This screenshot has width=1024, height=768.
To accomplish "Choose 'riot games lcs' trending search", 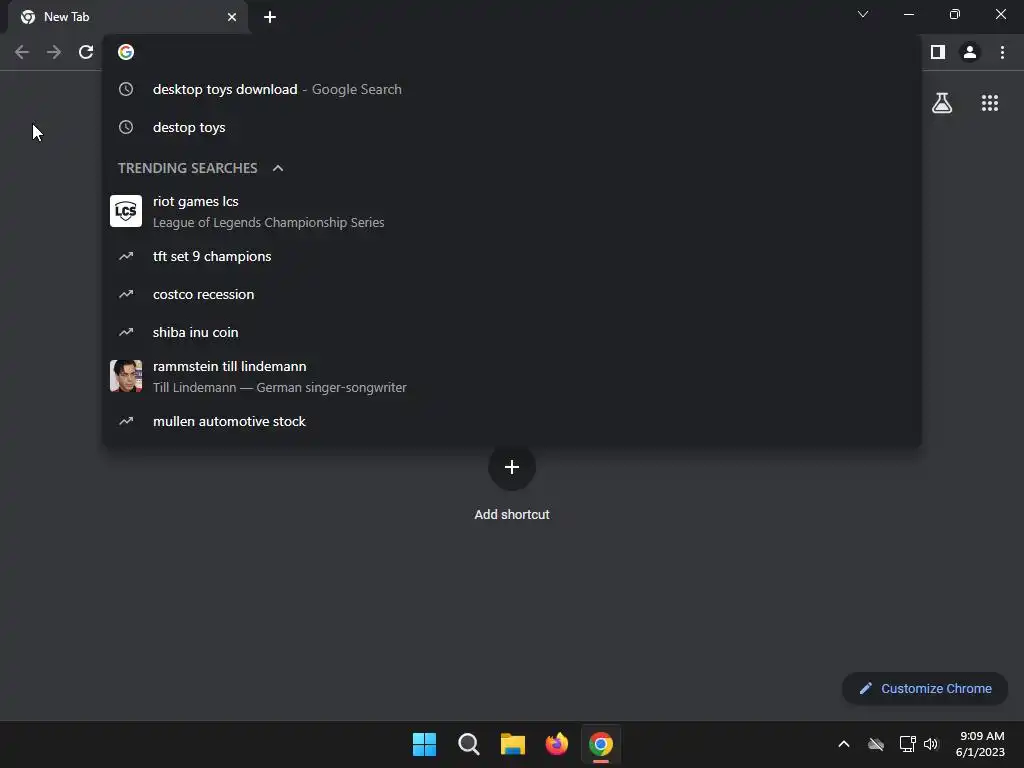I will click(512, 212).
